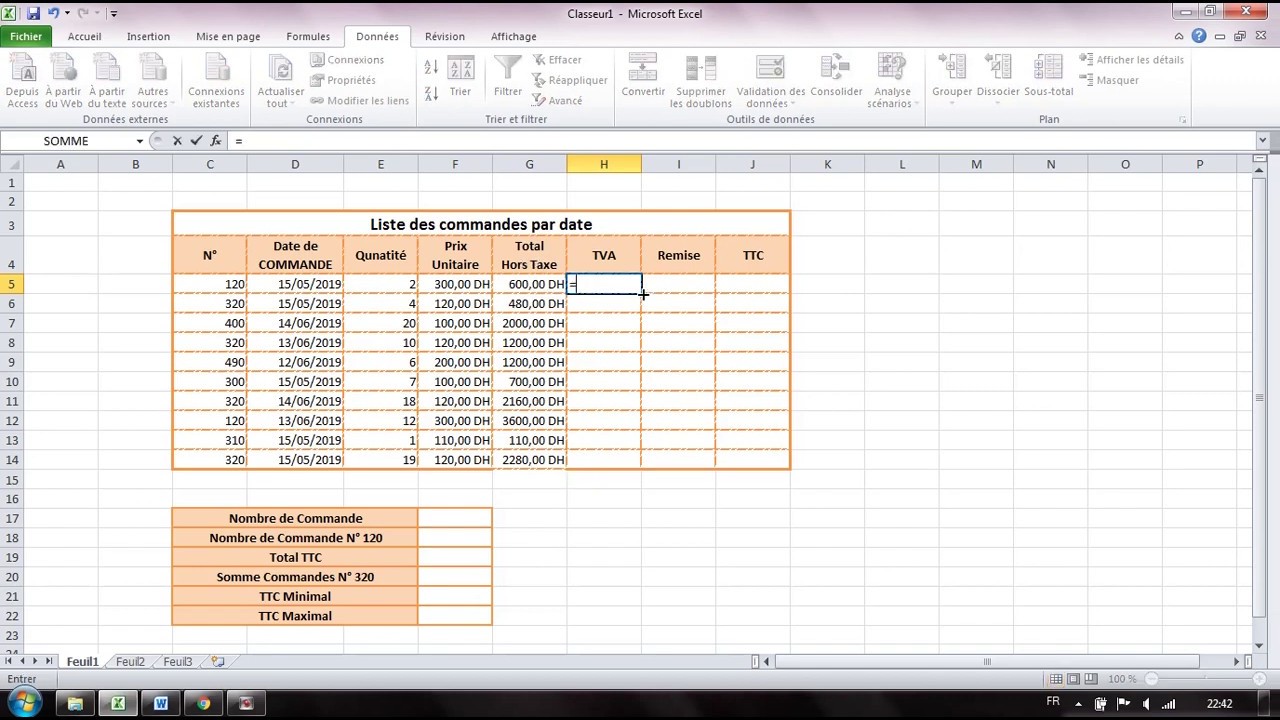Minimize the ribbon with caret icon

pos(1179,36)
